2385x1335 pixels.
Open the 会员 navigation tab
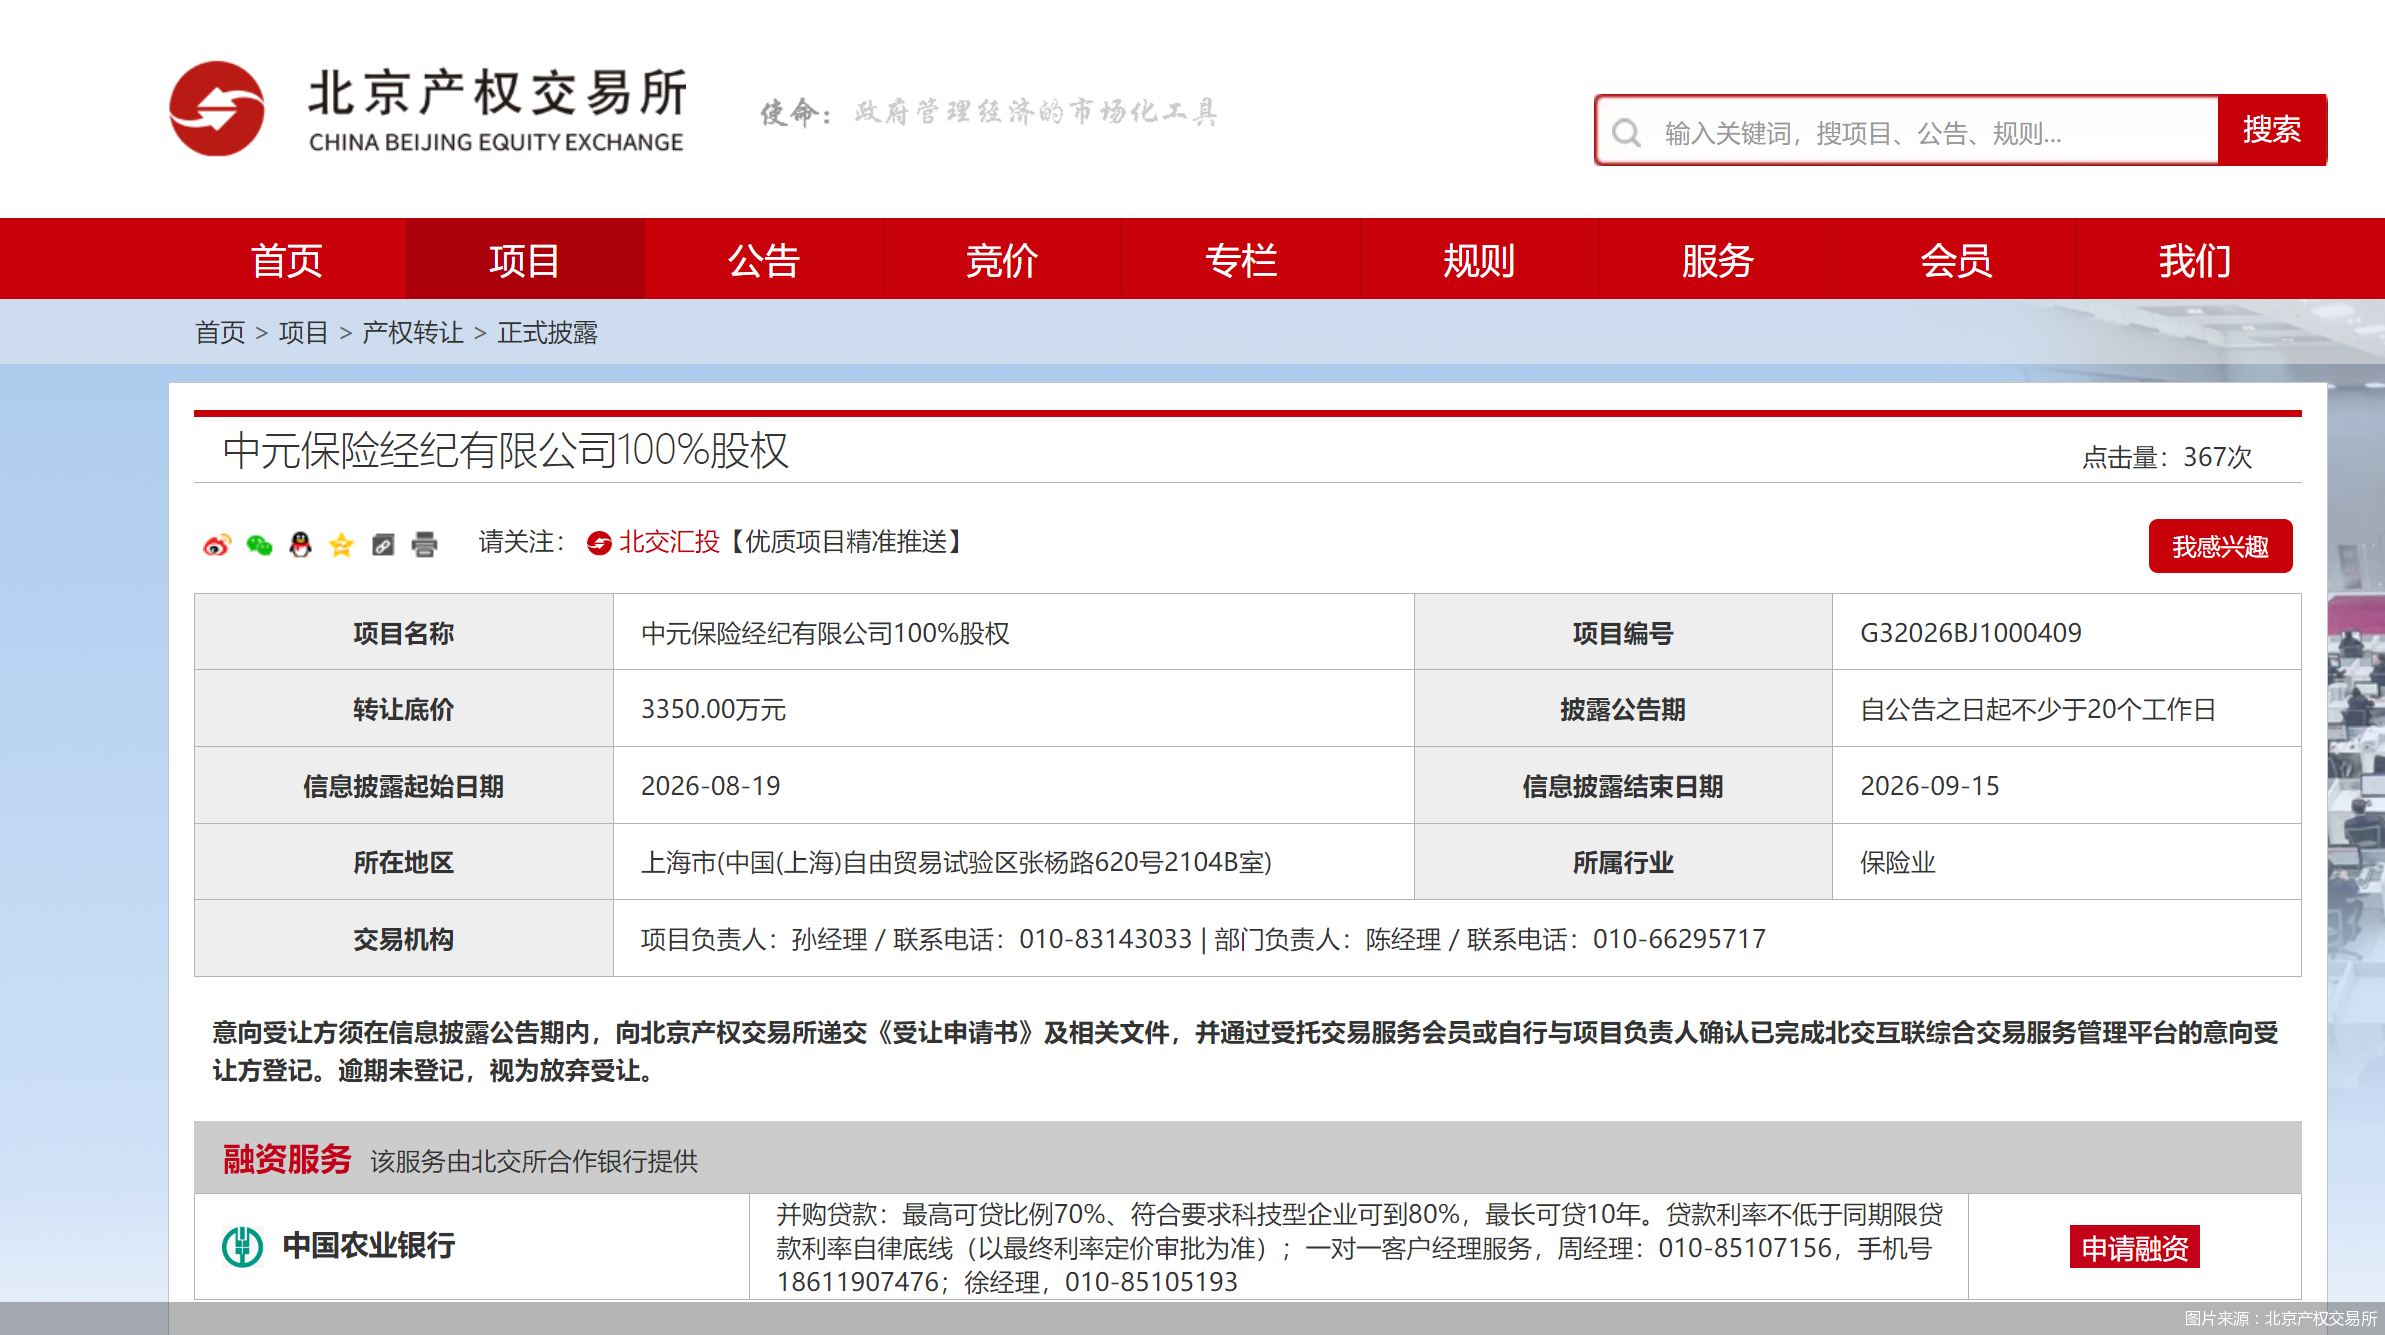click(x=1956, y=260)
